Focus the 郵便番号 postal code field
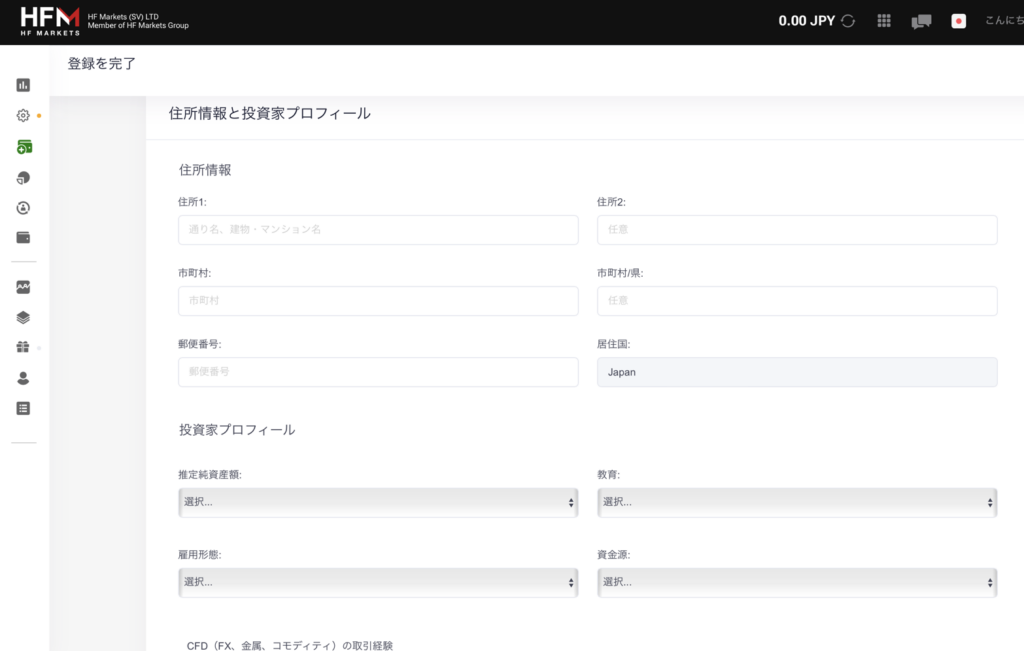 coord(378,372)
